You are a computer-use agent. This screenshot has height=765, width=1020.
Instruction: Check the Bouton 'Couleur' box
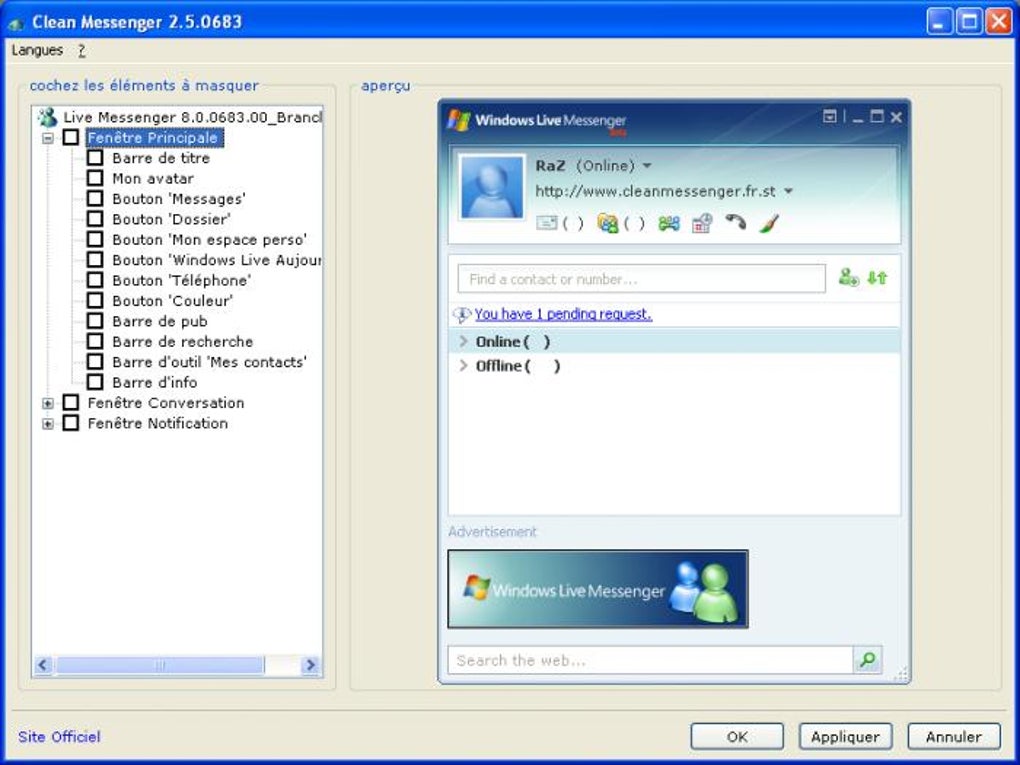[95, 300]
